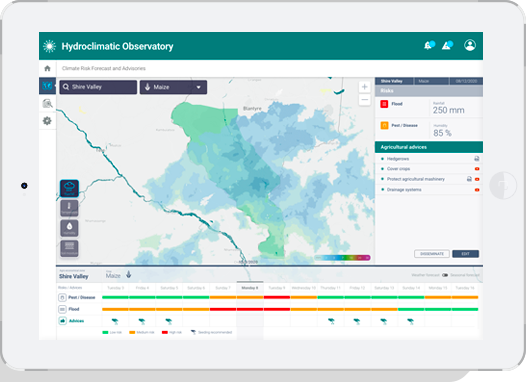
Task: Click the red icon beside Drainage systems
Action: [477, 190]
